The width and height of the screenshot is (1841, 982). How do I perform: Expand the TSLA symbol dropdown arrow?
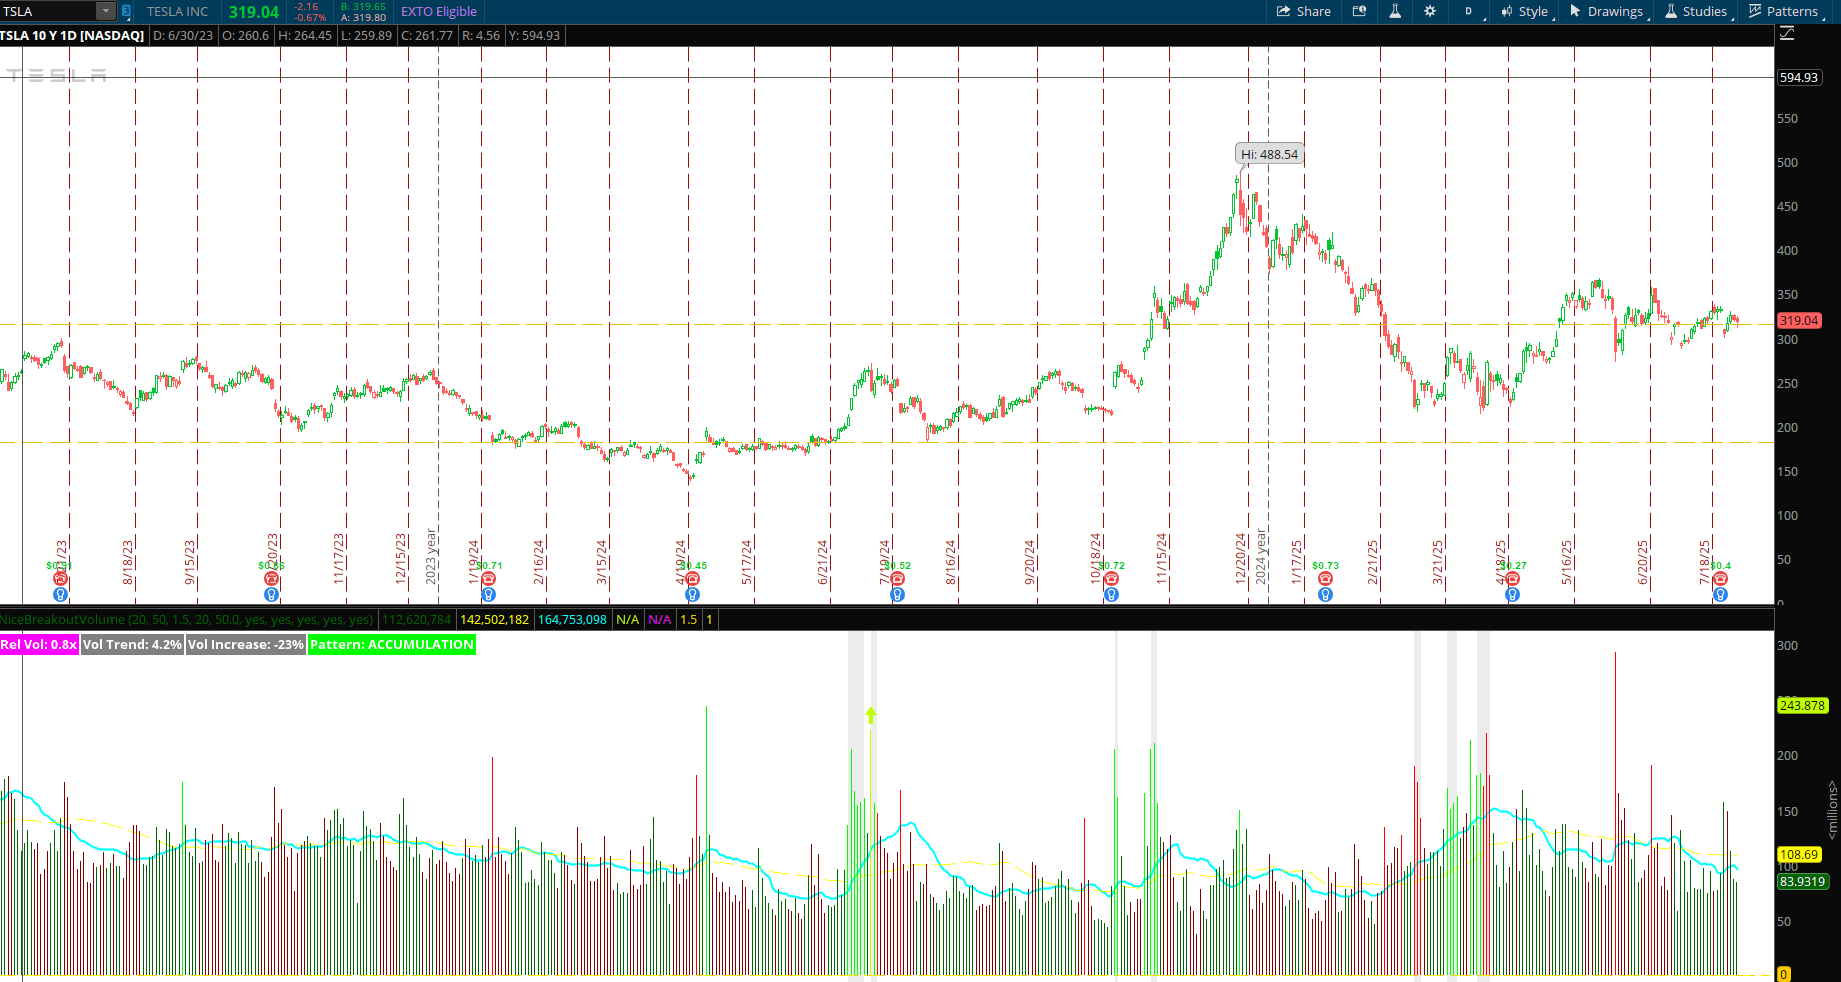104,11
